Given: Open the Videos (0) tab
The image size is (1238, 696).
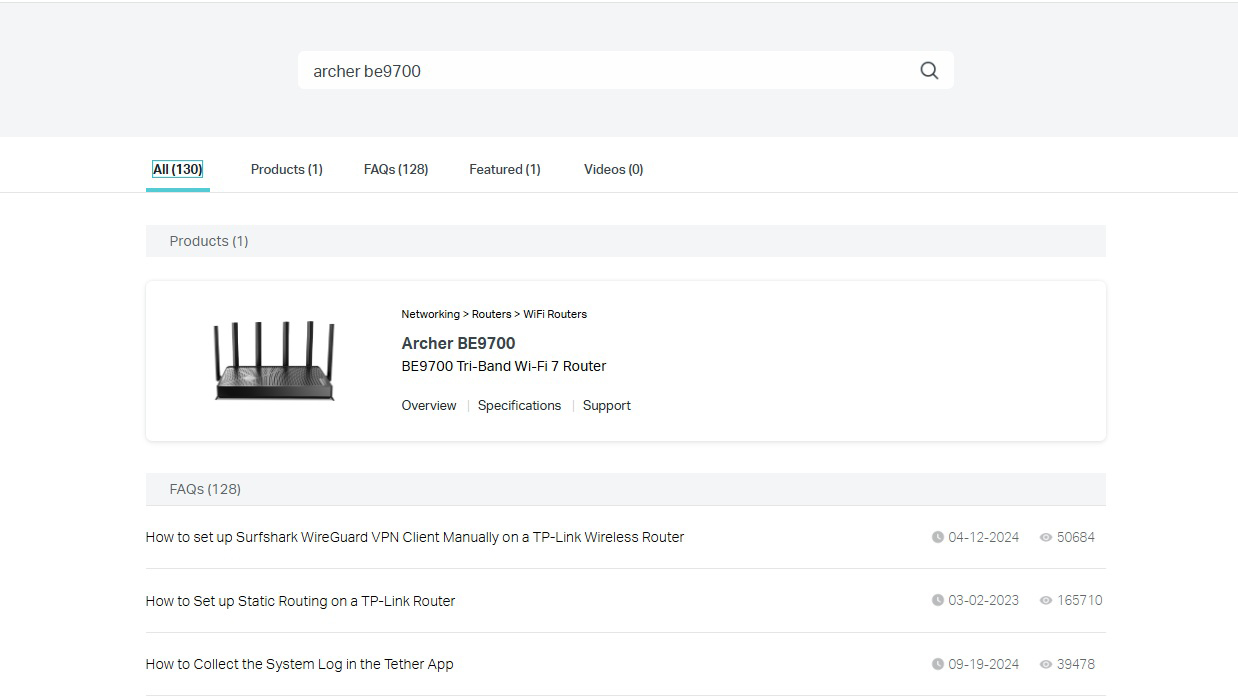Looking at the screenshot, I should tap(613, 169).
